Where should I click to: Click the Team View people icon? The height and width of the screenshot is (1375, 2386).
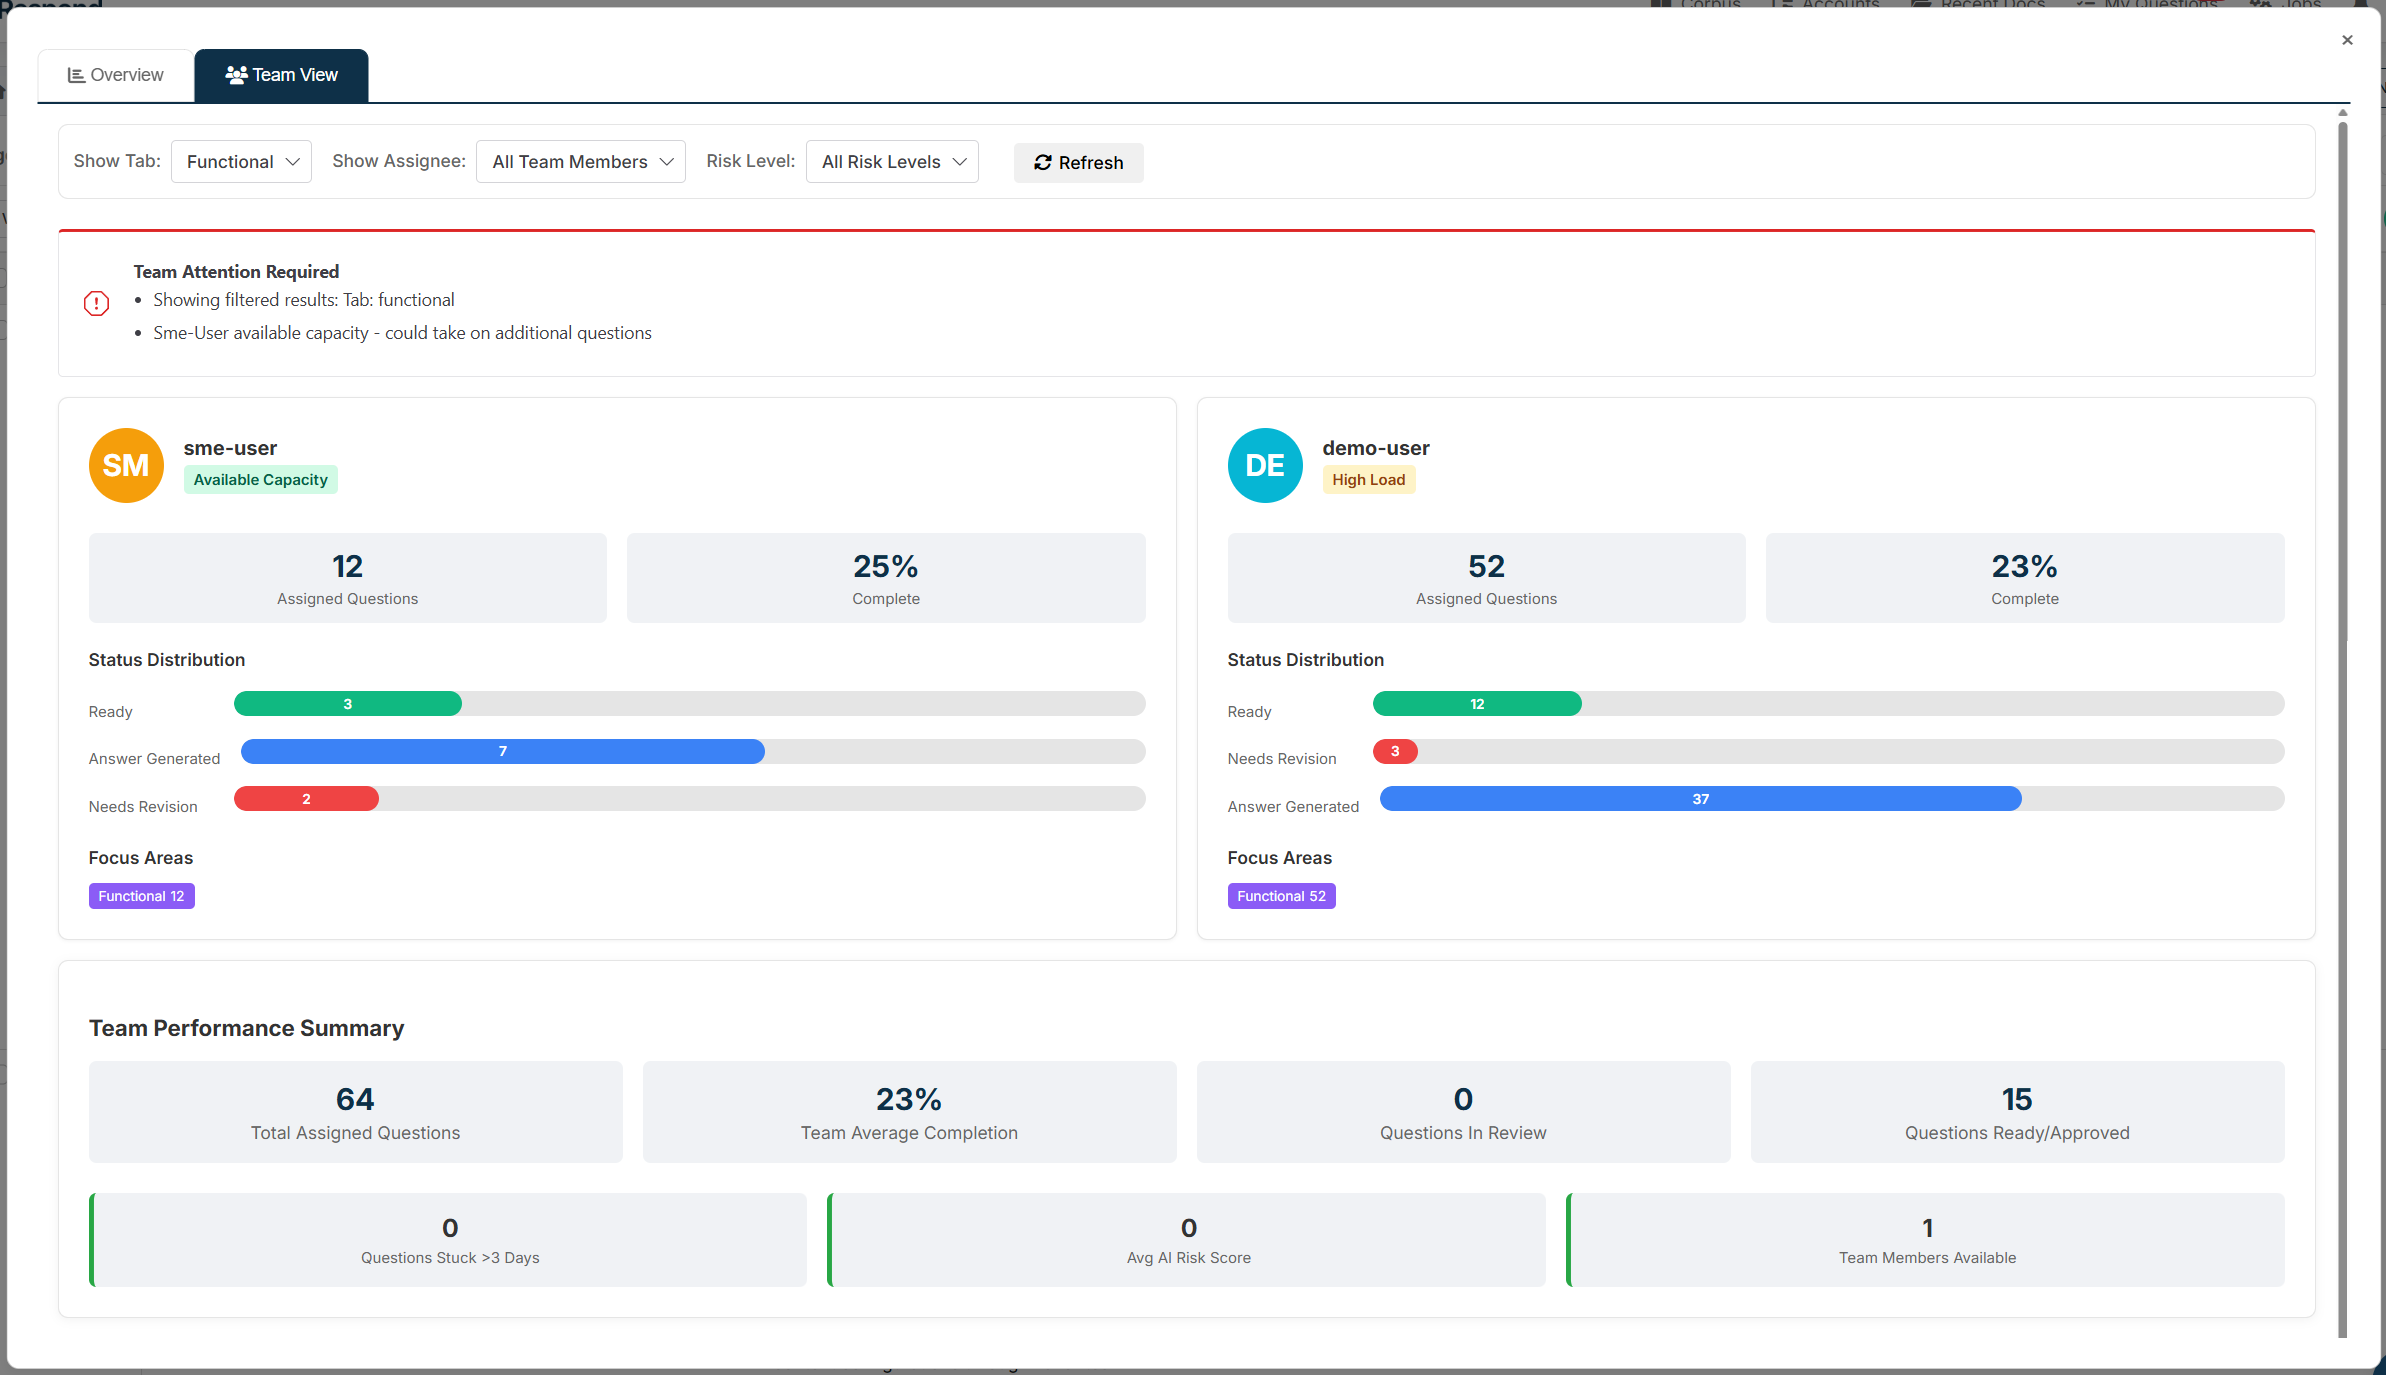tap(236, 75)
